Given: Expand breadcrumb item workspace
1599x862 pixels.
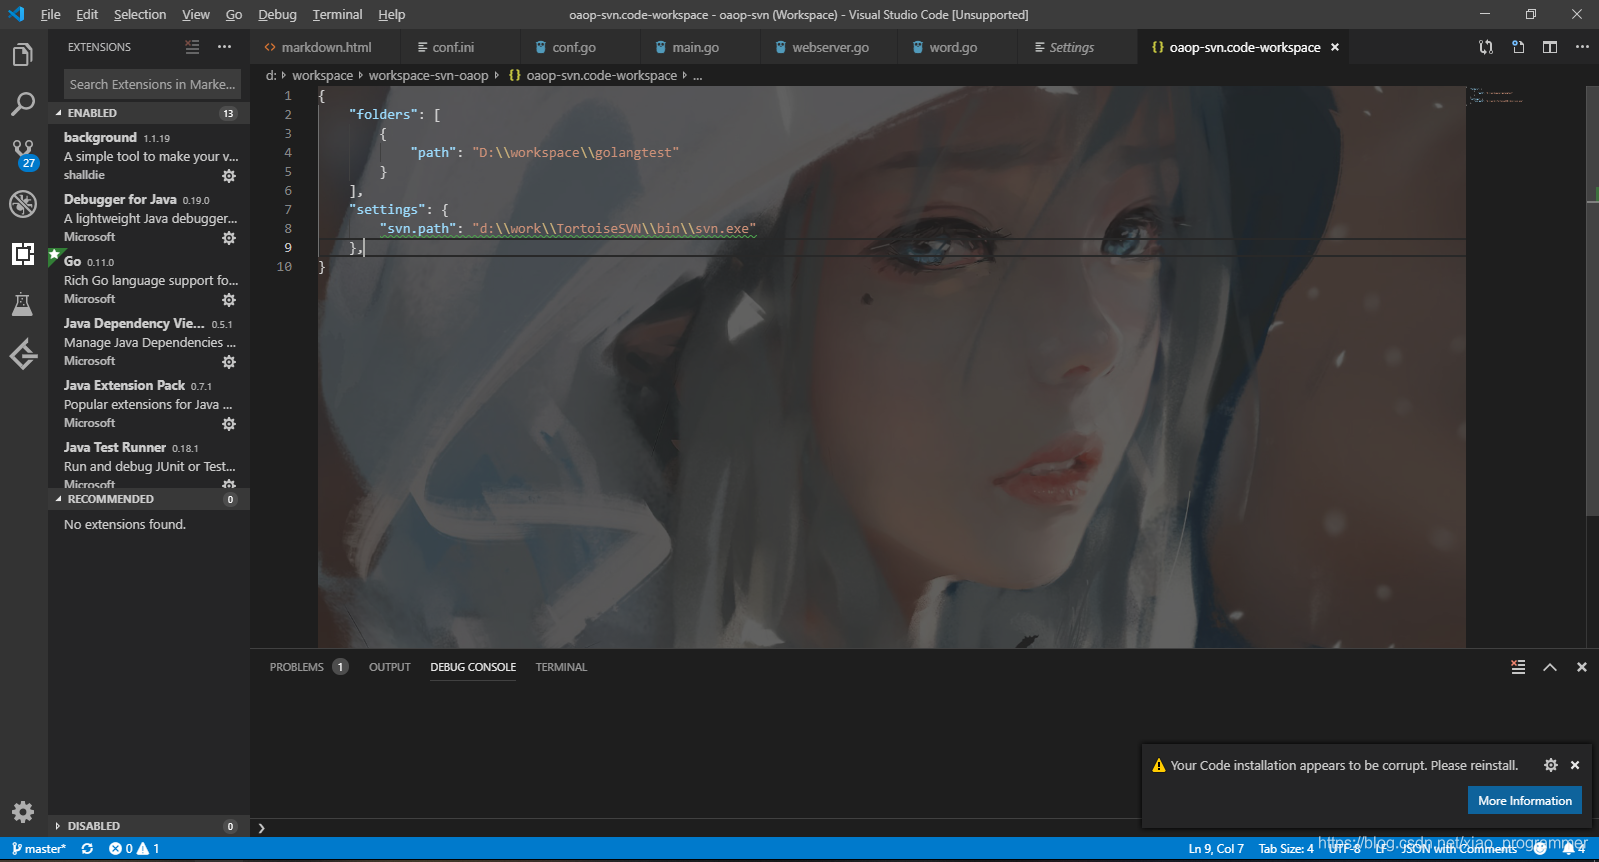Looking at the screenshot, I should 322,75.
